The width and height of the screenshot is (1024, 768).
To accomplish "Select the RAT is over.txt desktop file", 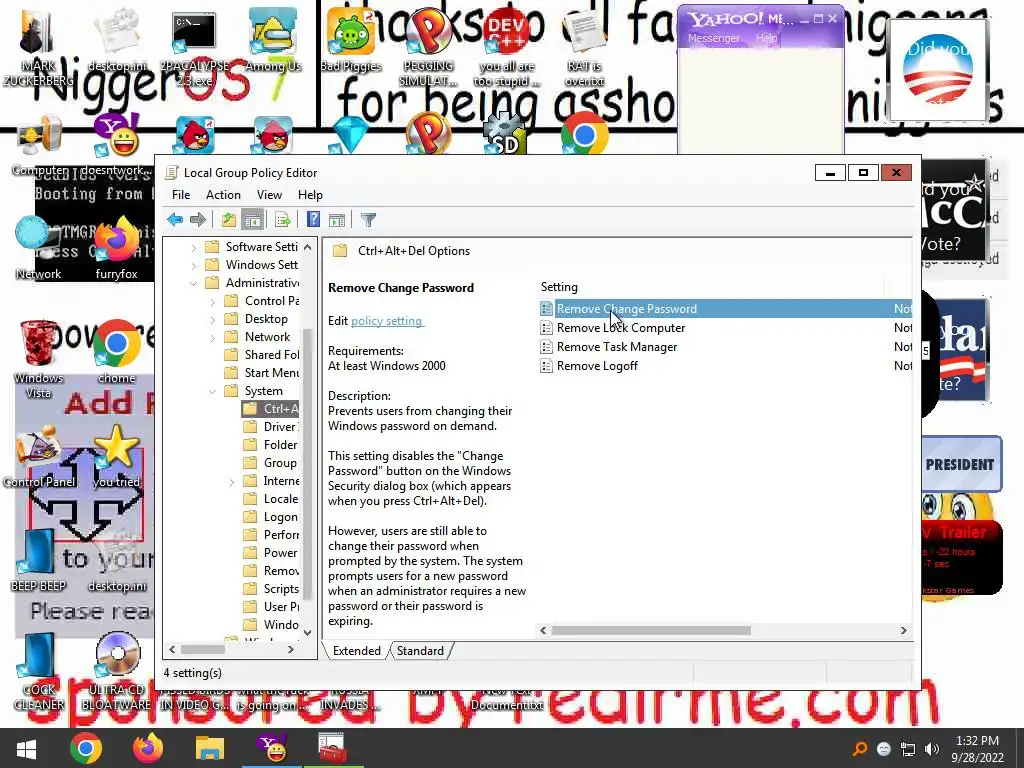I will tap(584, 48).
